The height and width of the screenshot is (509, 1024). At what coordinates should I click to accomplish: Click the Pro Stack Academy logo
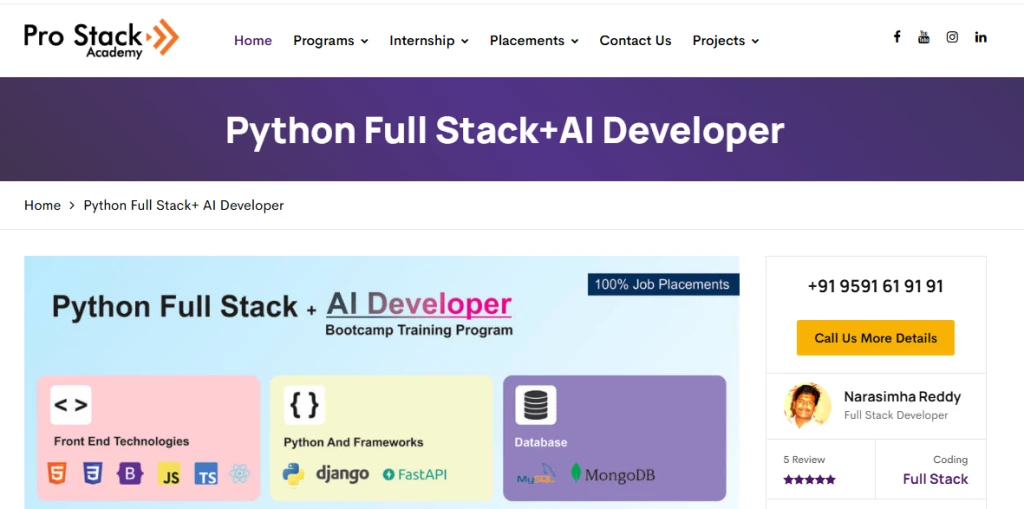click(101, 38)
